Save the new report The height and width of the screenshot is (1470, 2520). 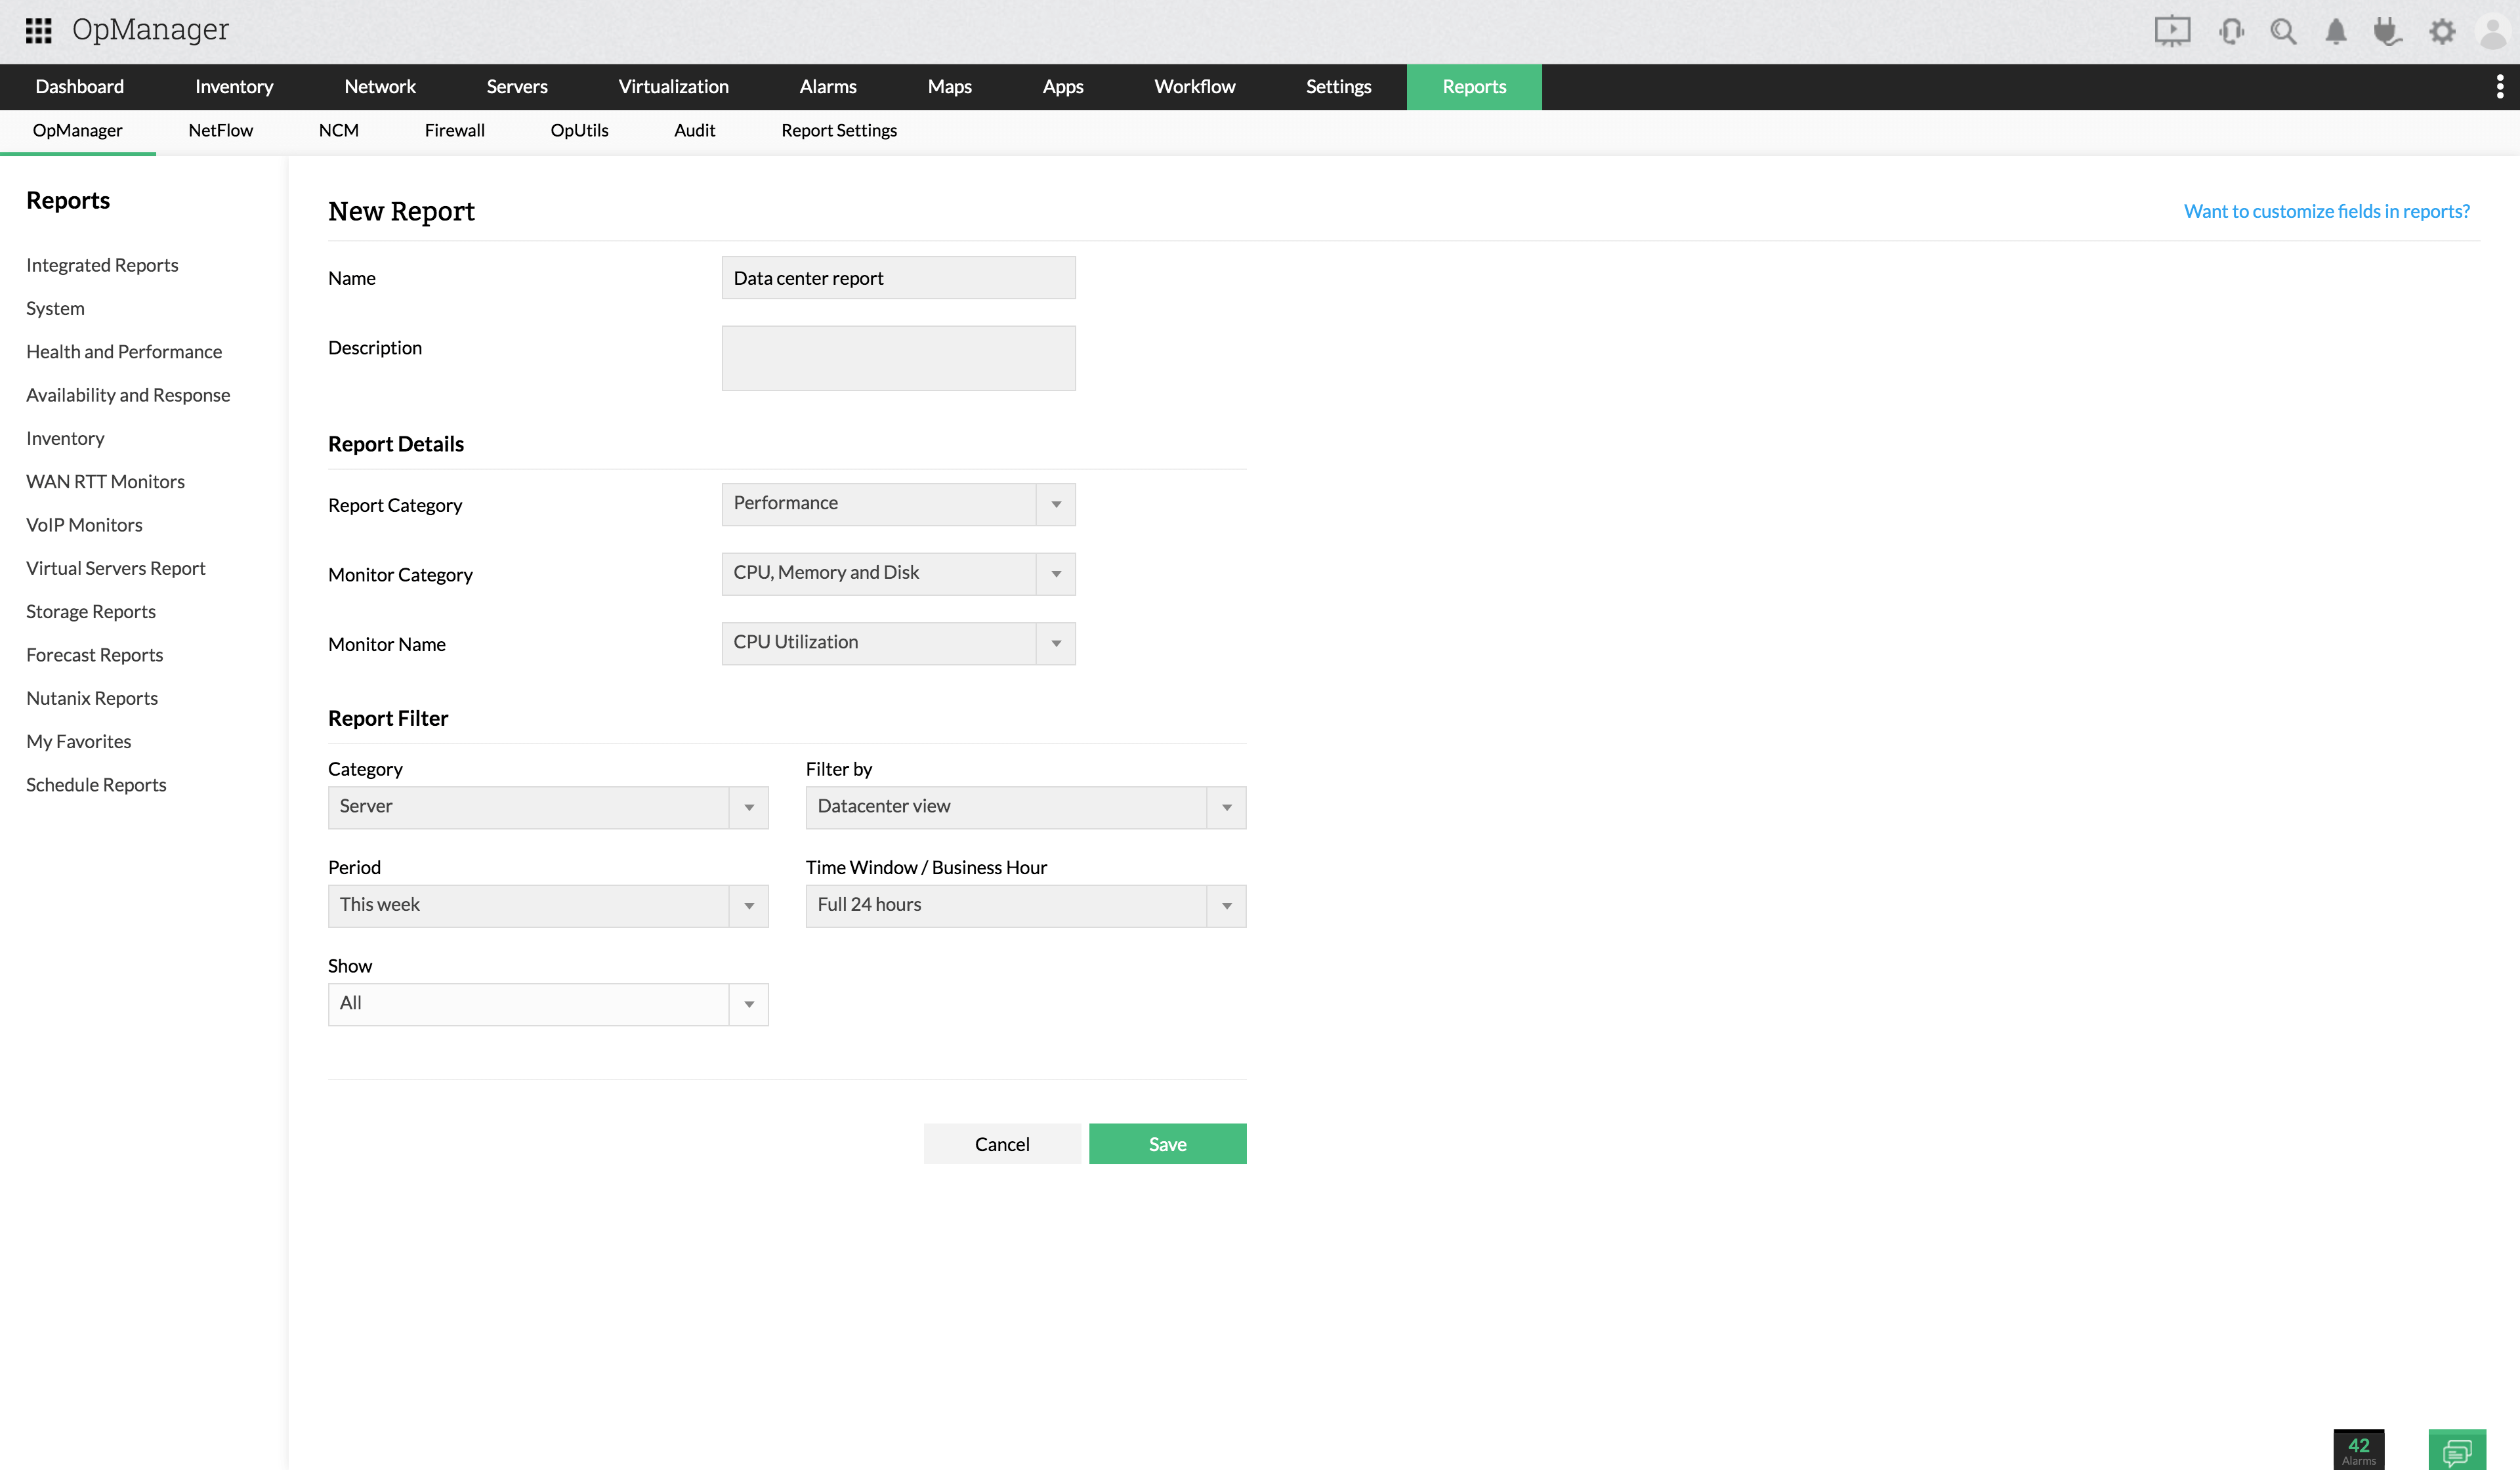[1167, 1143]
